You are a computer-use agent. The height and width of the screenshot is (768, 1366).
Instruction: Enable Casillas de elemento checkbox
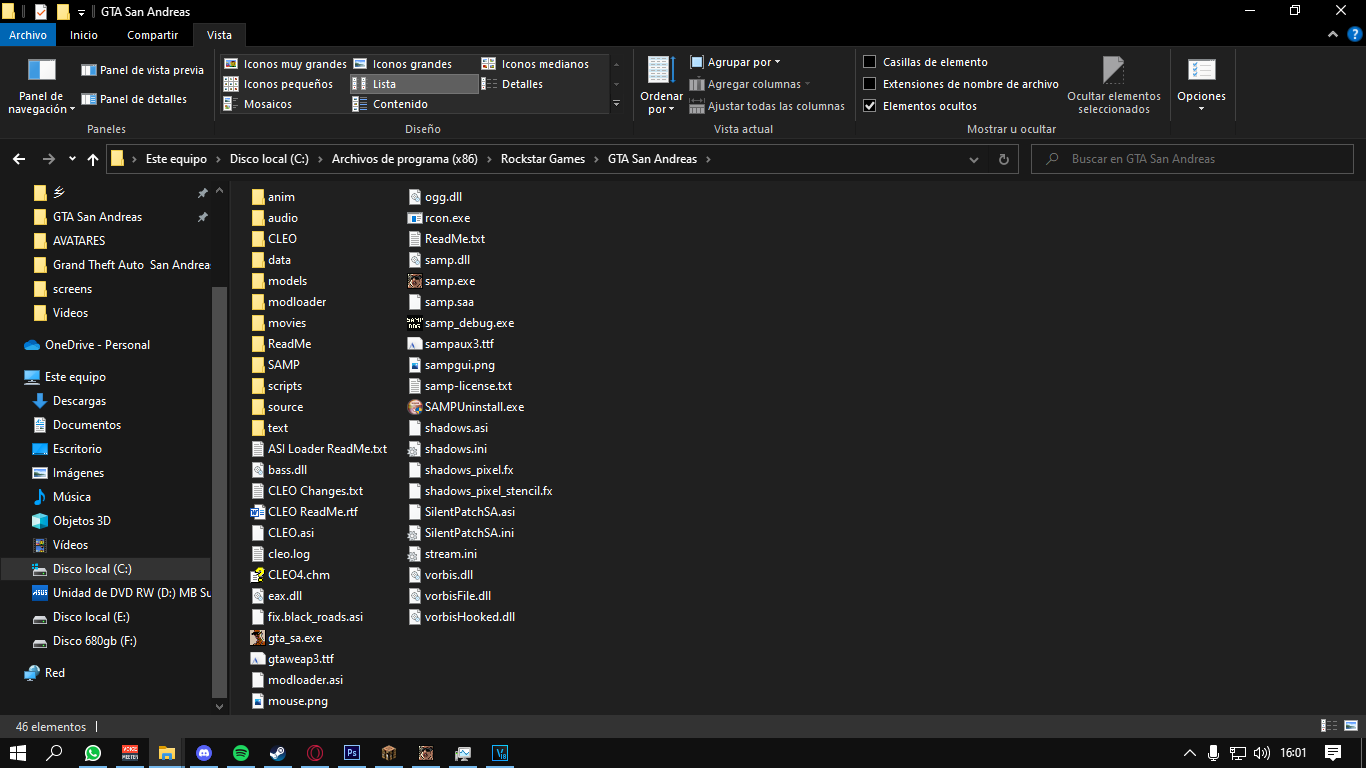[870, 62]
